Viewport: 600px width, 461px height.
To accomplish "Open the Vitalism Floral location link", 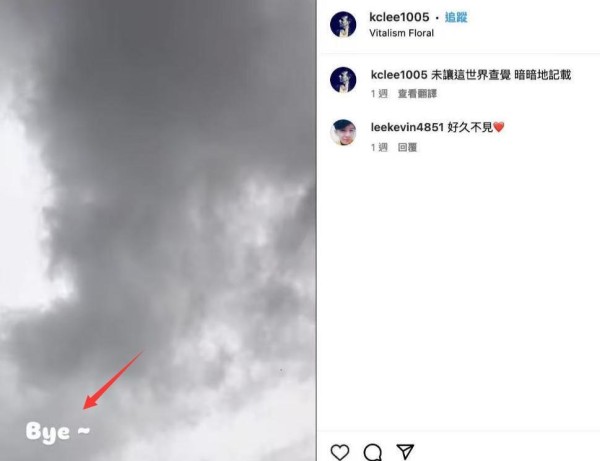I will click(x=401, y=33).
